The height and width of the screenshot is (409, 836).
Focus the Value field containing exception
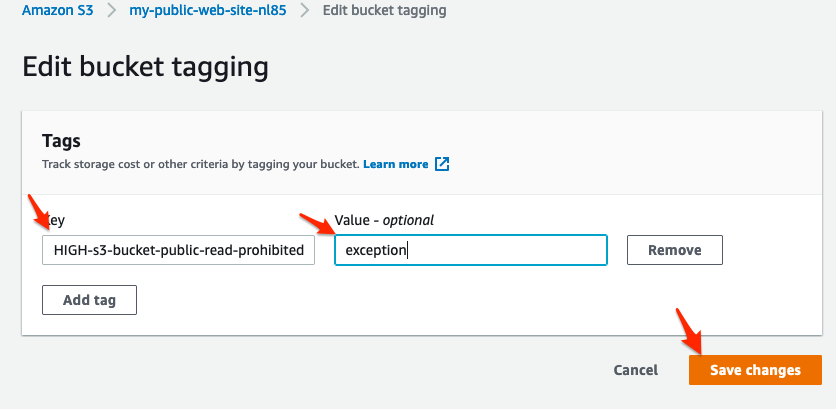point(471,250)
